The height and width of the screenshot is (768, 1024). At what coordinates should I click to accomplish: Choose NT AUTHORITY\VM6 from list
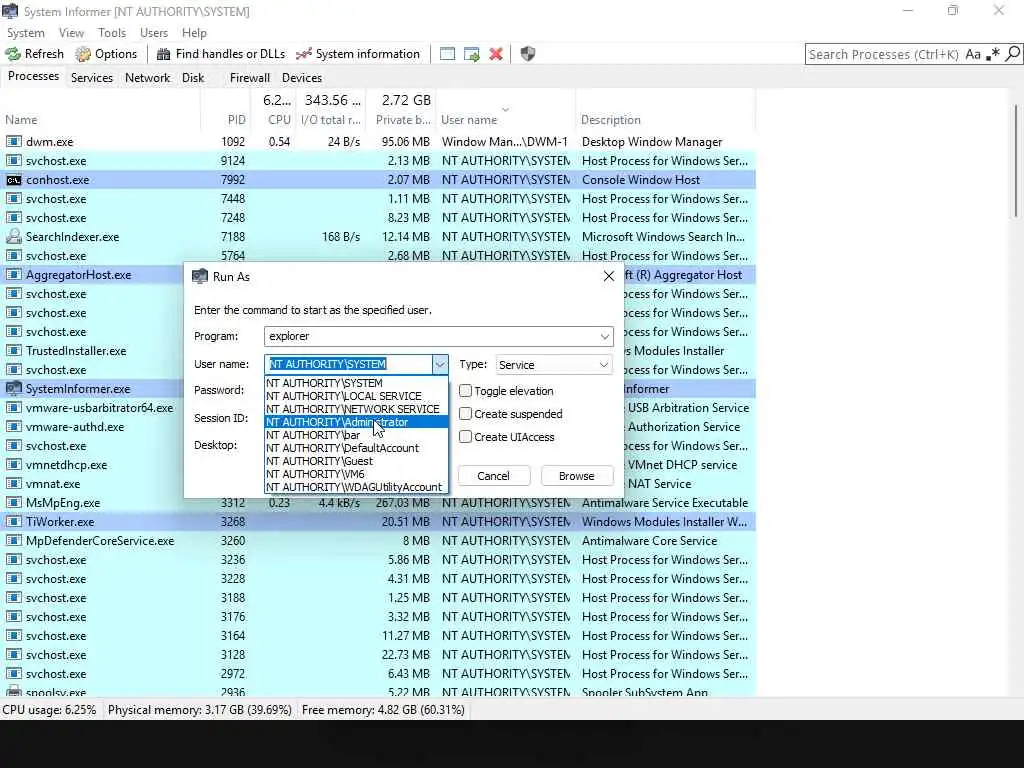pos(357,474)
